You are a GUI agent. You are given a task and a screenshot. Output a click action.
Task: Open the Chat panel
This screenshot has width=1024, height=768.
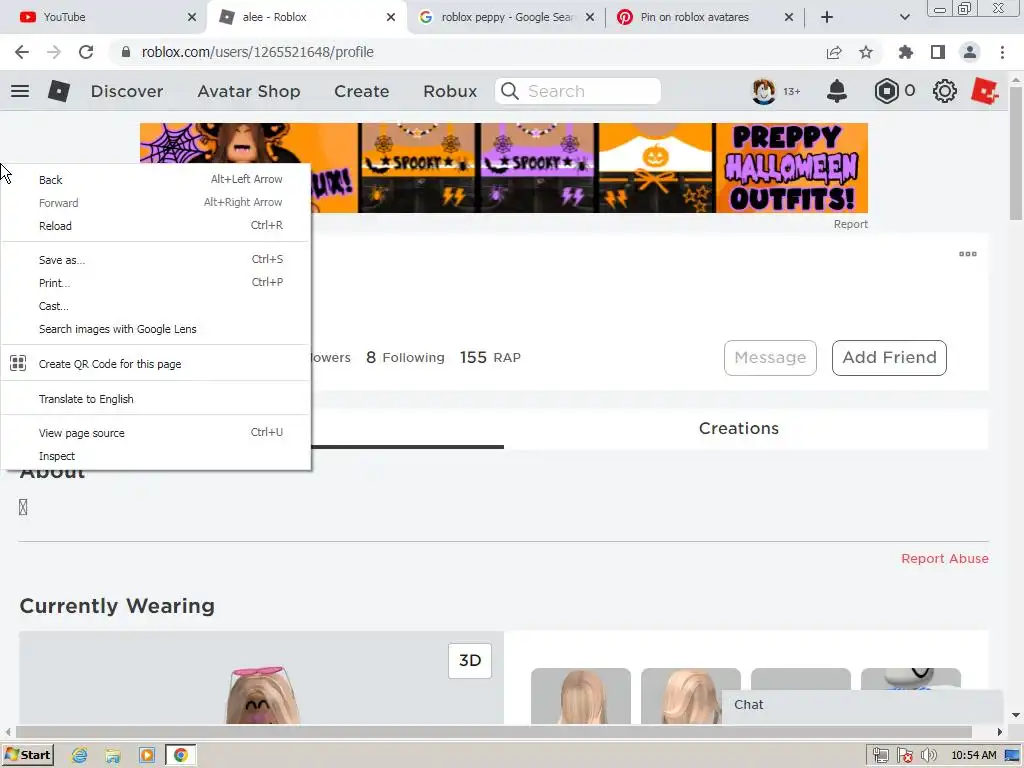point(862,705)
